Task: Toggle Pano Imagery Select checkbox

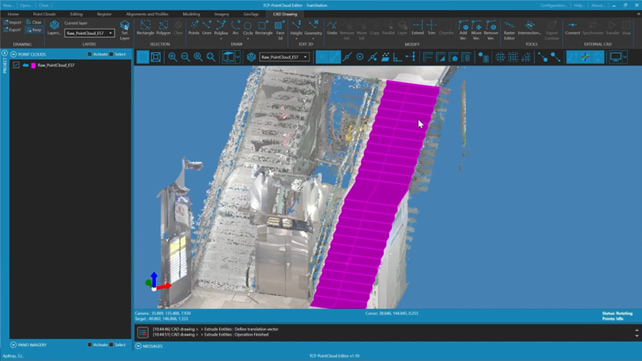Action: point(111,345)
